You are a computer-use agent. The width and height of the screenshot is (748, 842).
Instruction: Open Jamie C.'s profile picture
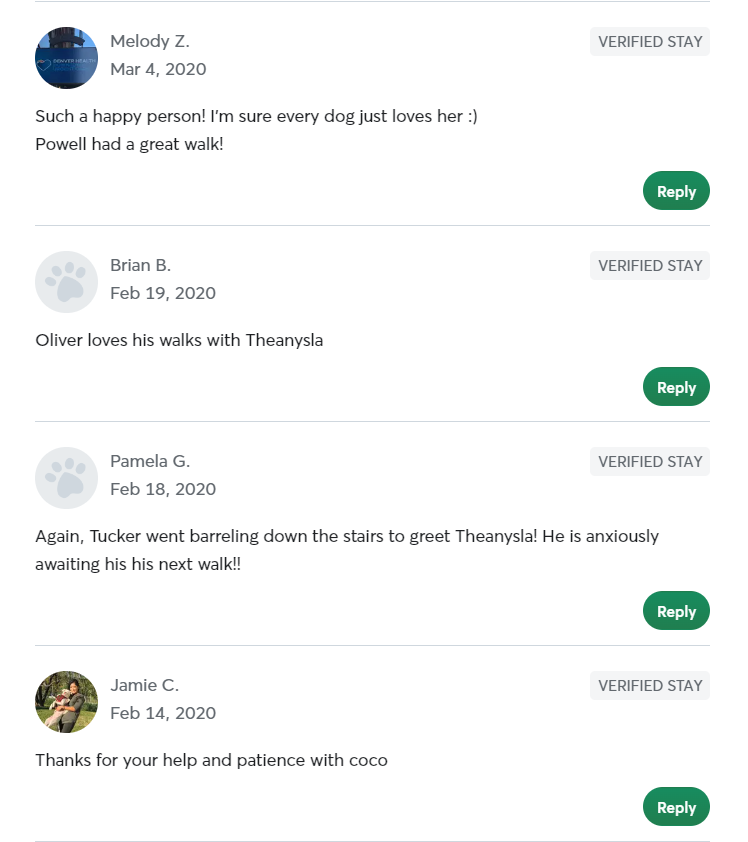66,702
